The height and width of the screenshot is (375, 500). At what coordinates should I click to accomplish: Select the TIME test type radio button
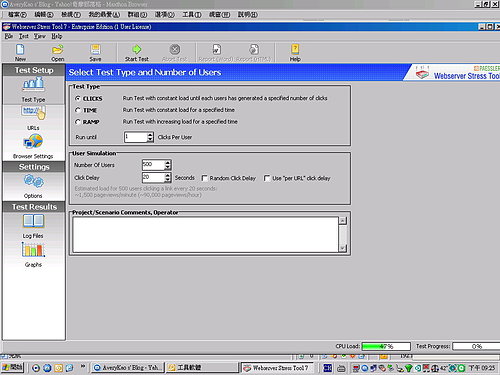78,110
